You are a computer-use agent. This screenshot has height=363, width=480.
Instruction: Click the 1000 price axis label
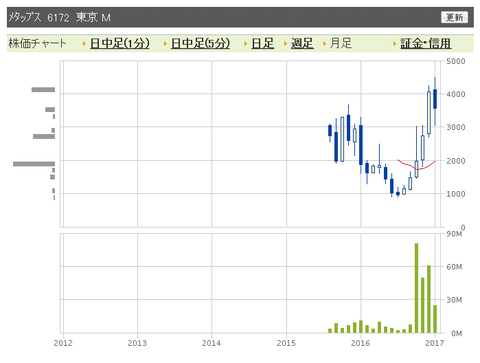[456, 194]
